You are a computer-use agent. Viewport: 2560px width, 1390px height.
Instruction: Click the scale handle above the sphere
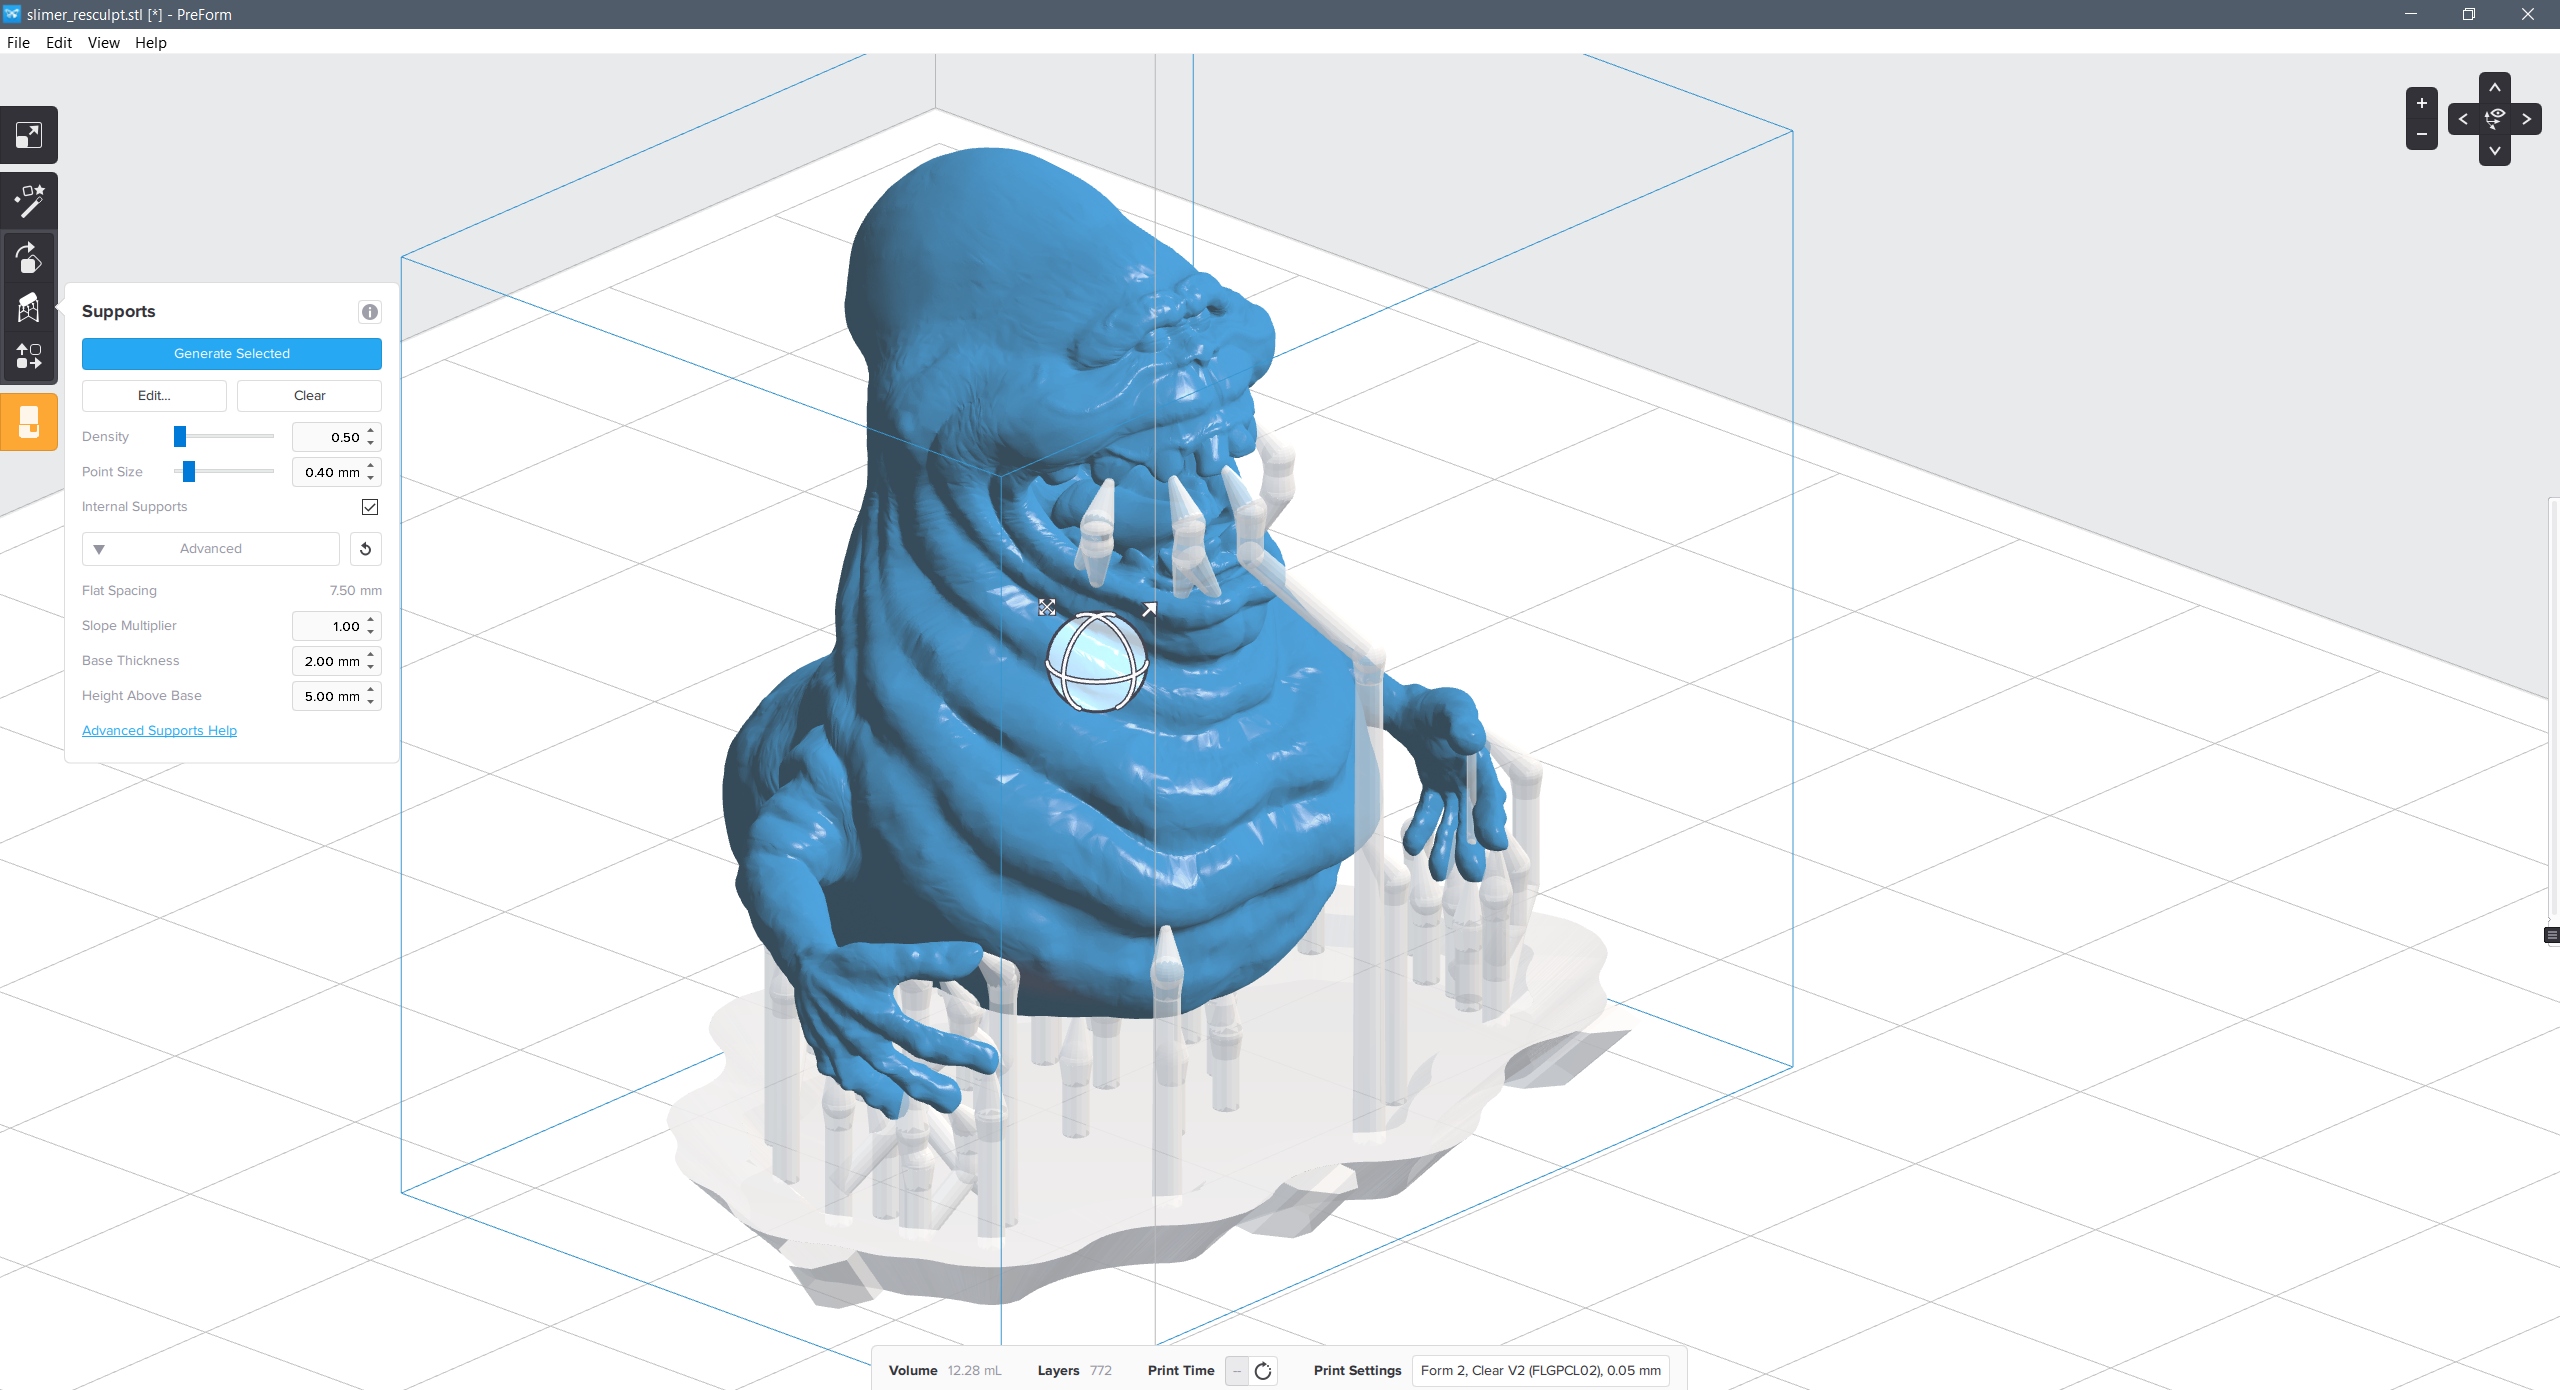point(1047,607)
